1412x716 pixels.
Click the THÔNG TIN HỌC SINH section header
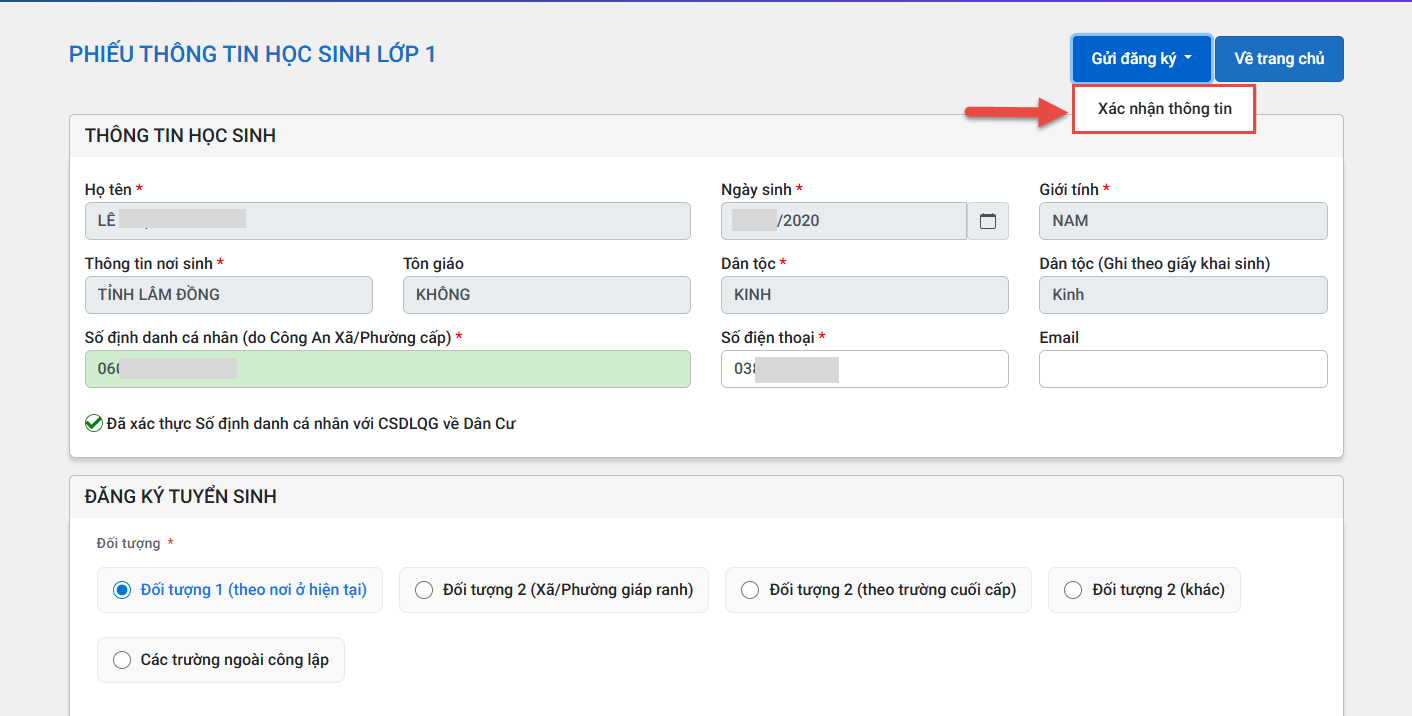(706, 135)
